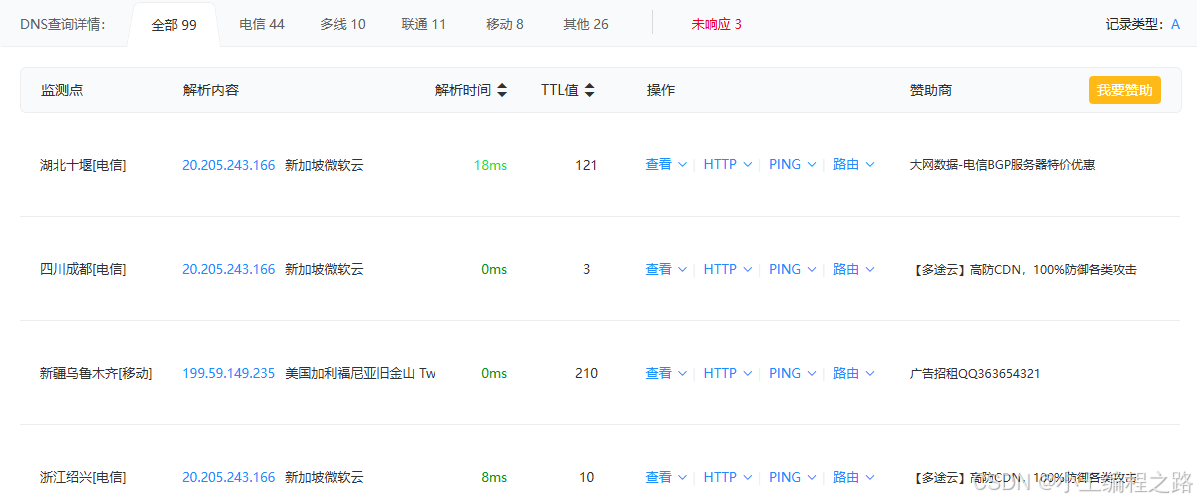The width and height of the screenshot is (1197, 502).
Task: Expand HTTP menu for 新疆乌鲁木齐[移动]
Action: (x=728, y=373)
